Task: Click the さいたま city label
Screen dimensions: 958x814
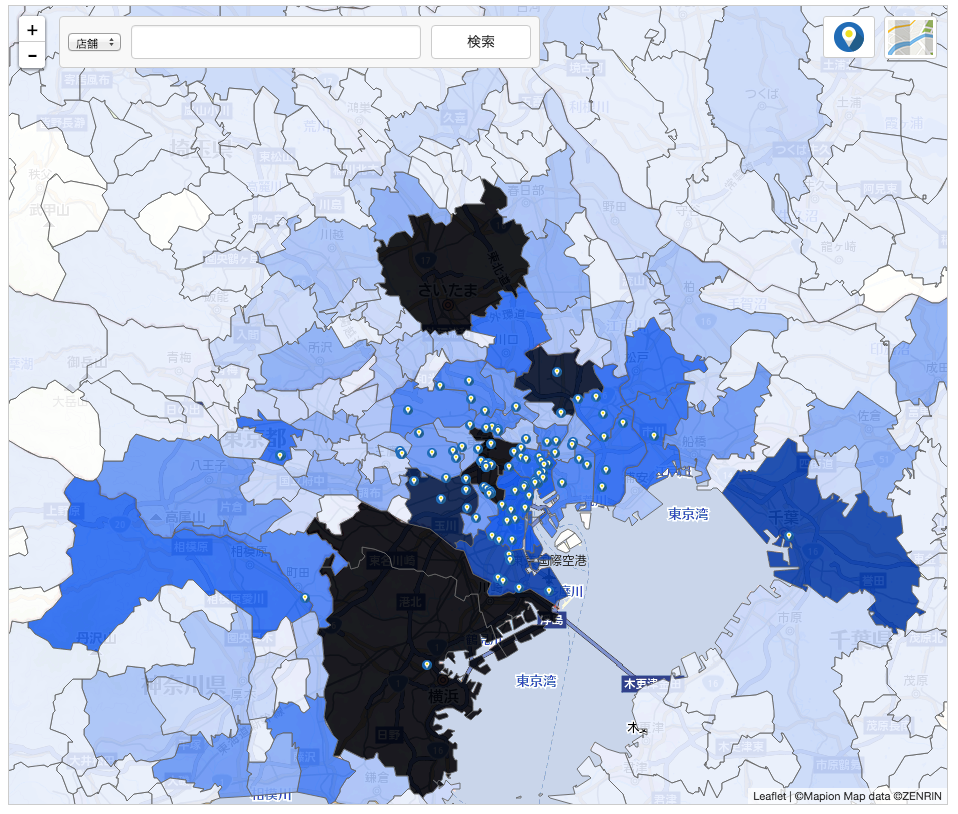Action: 448,290
